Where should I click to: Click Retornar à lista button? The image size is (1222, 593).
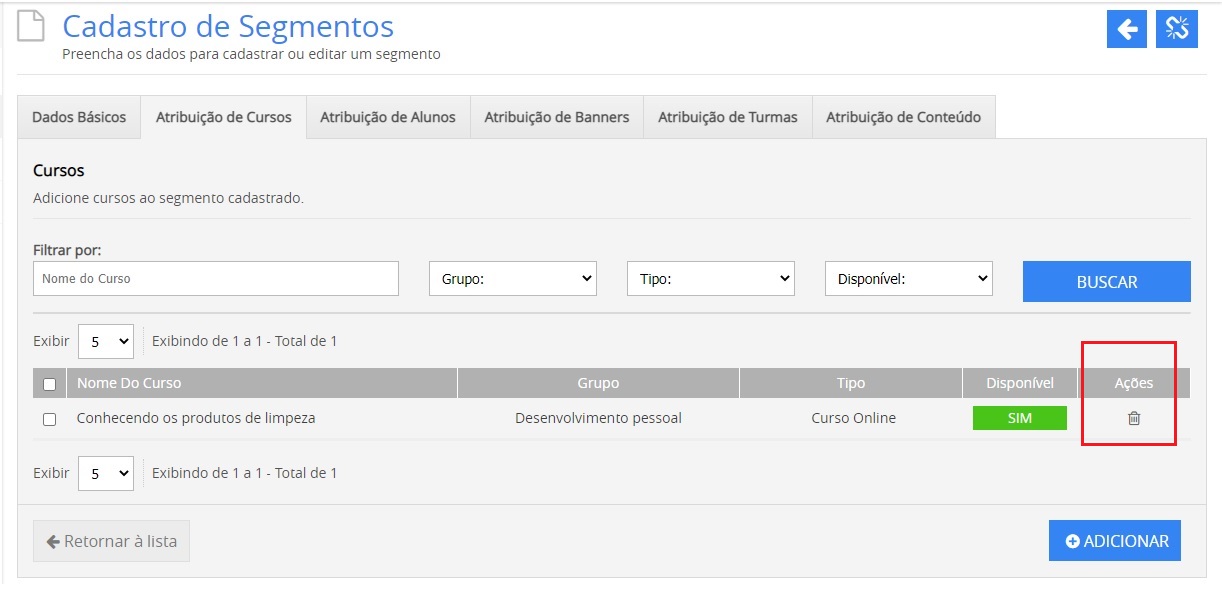point(111,541)
